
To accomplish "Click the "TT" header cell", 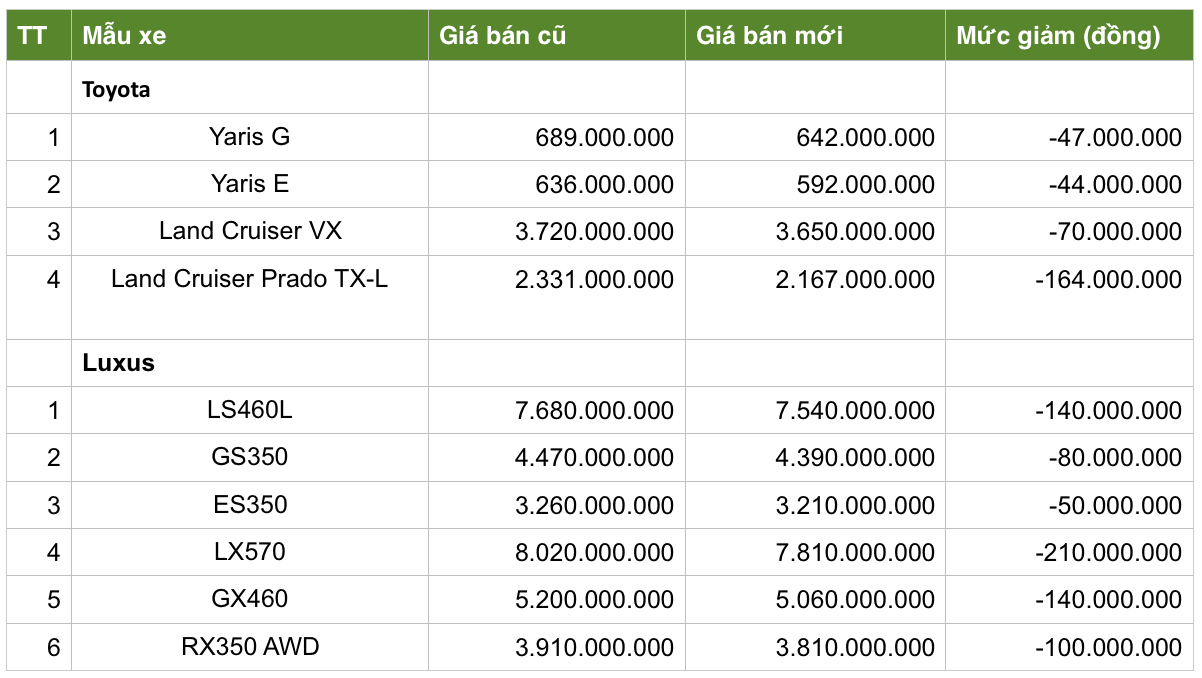I will pyautogui.click(x=33, y=36).
